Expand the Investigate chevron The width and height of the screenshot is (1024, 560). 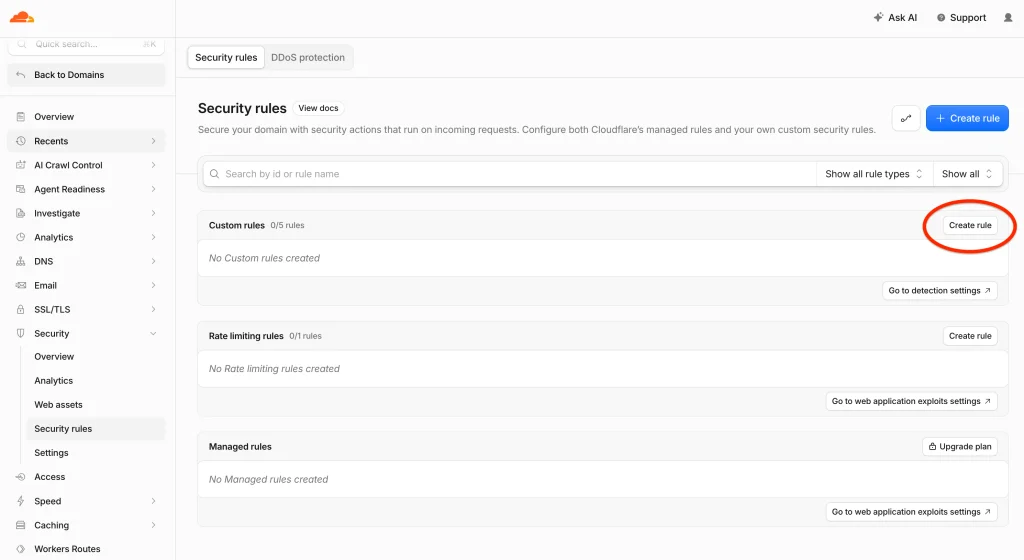(x=153, y=213)
